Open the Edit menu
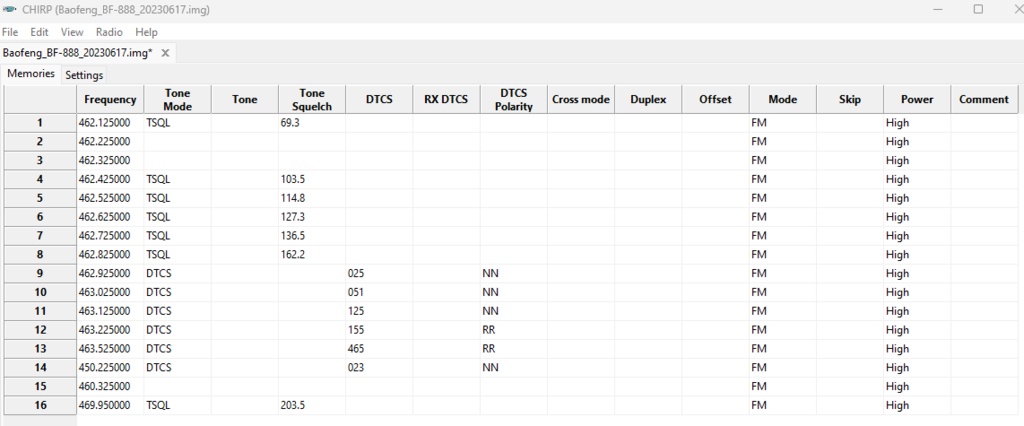 pyautogui.click(x=39, y=31)
